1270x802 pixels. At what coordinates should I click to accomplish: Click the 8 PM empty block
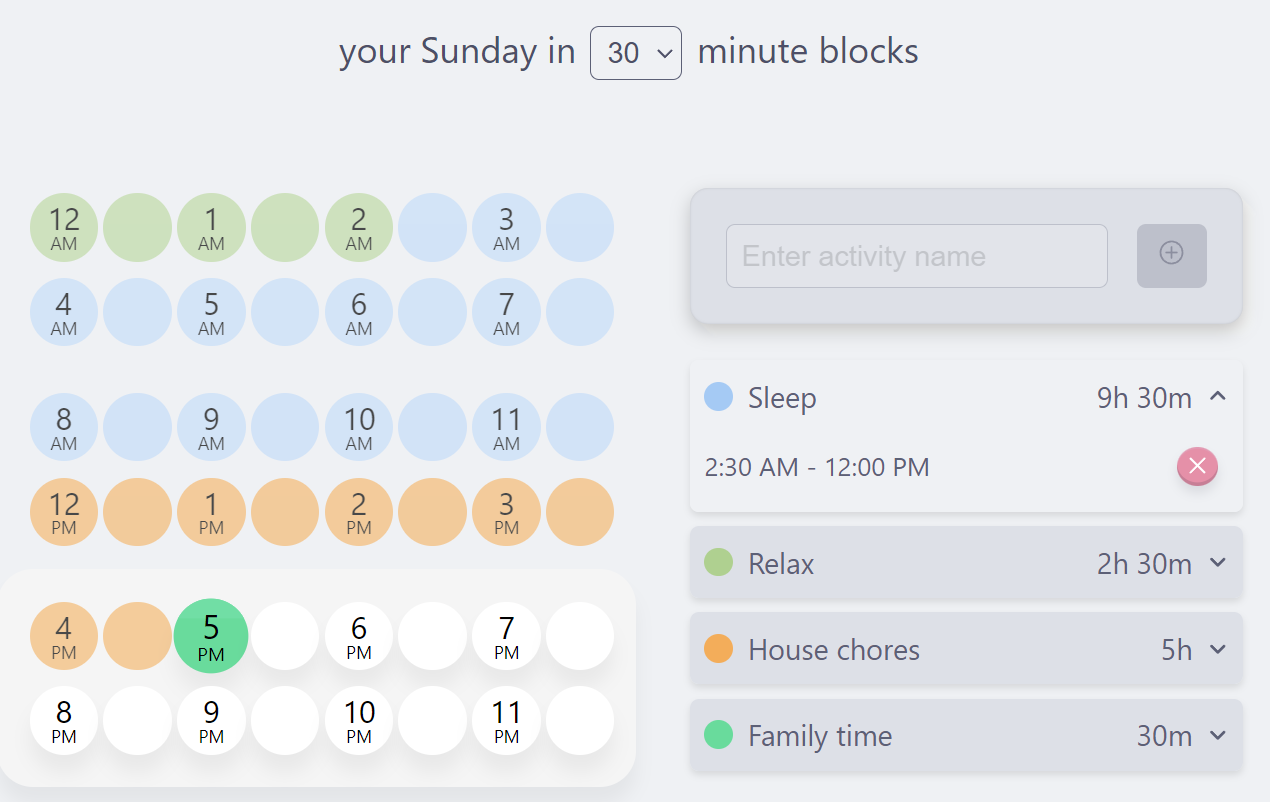[64, 720]
